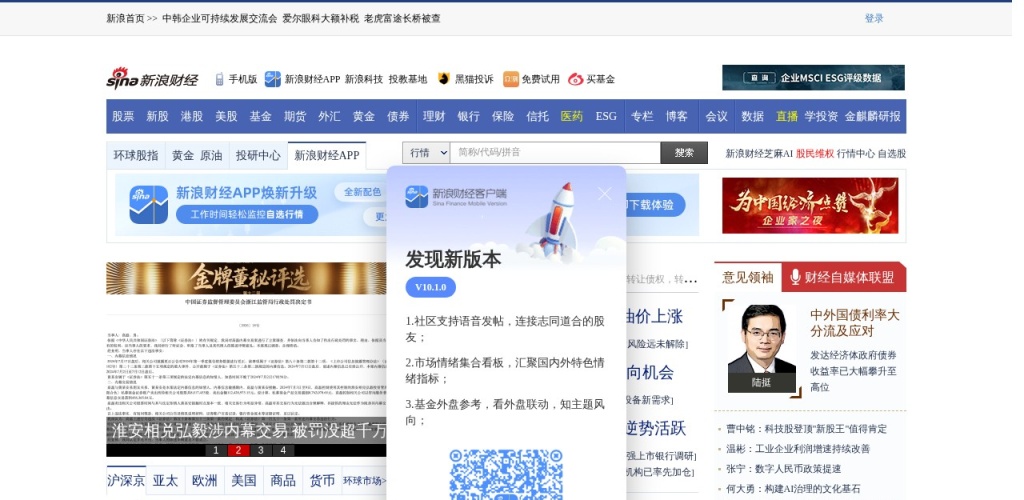The image size is (1024, 500).
Task: Open 行情中心 link
Action: pos(856,153)
